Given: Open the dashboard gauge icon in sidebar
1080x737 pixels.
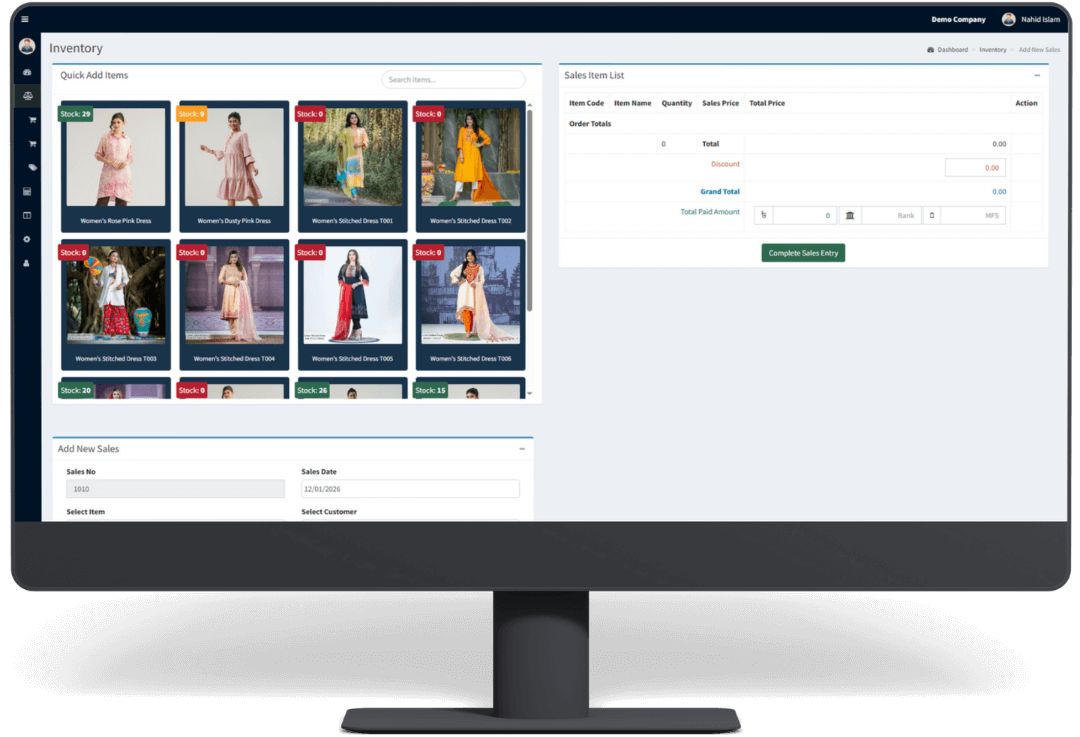Looking at the screenshot, I should pyautogui.click(x=27, y=73).
